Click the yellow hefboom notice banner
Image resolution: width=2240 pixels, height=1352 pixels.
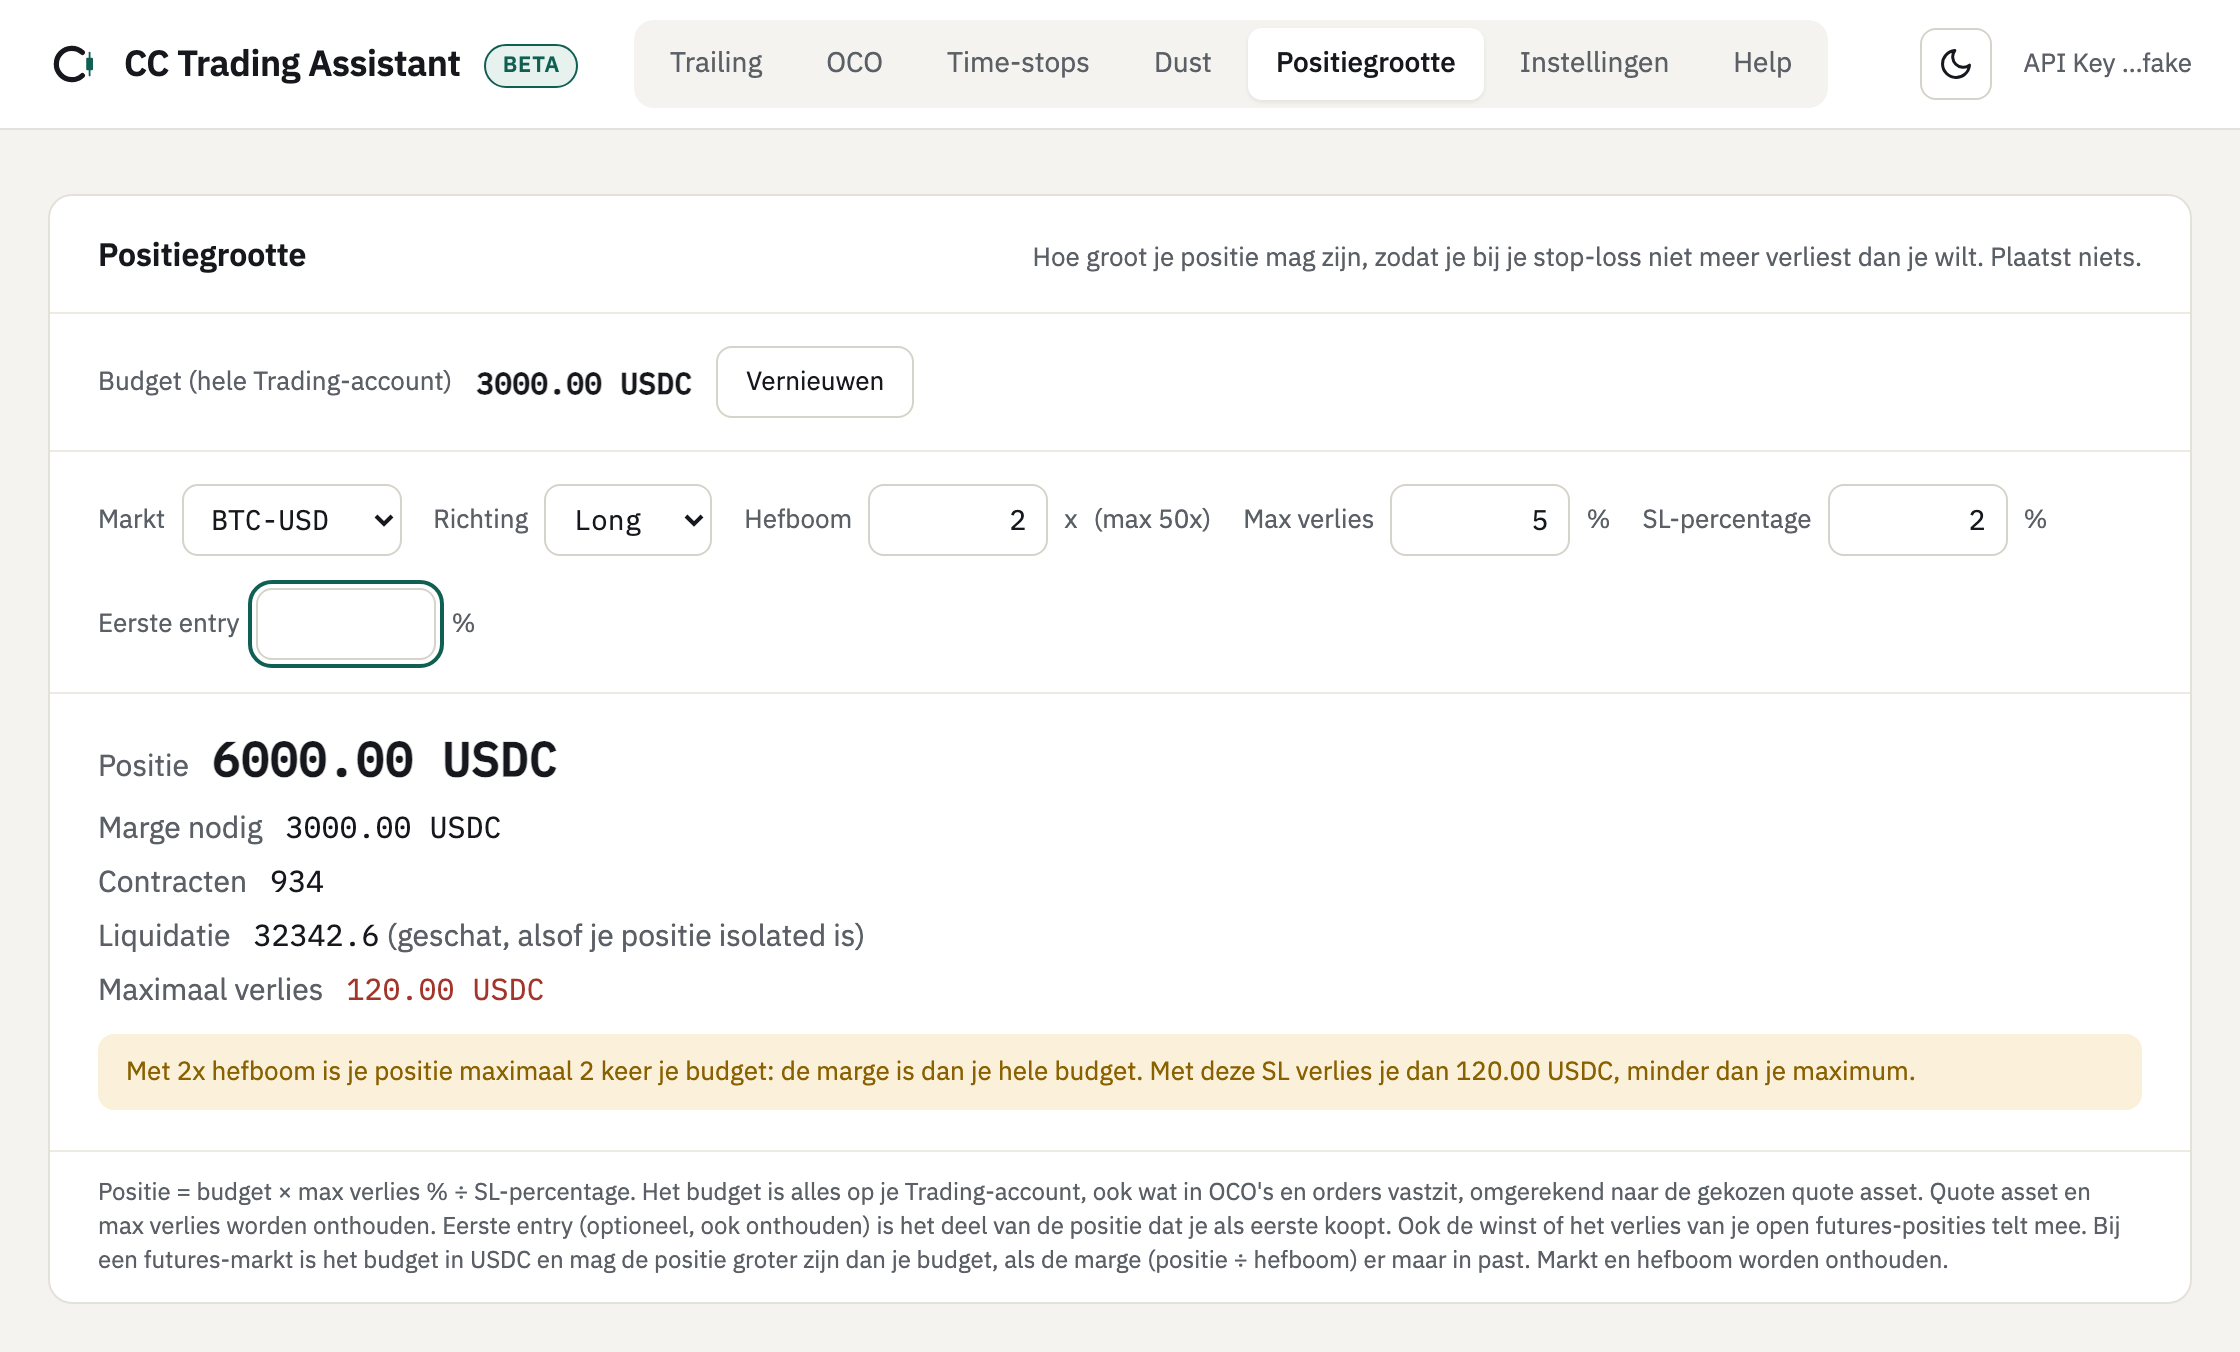pyautogui.click(x=1120, y=1072)
